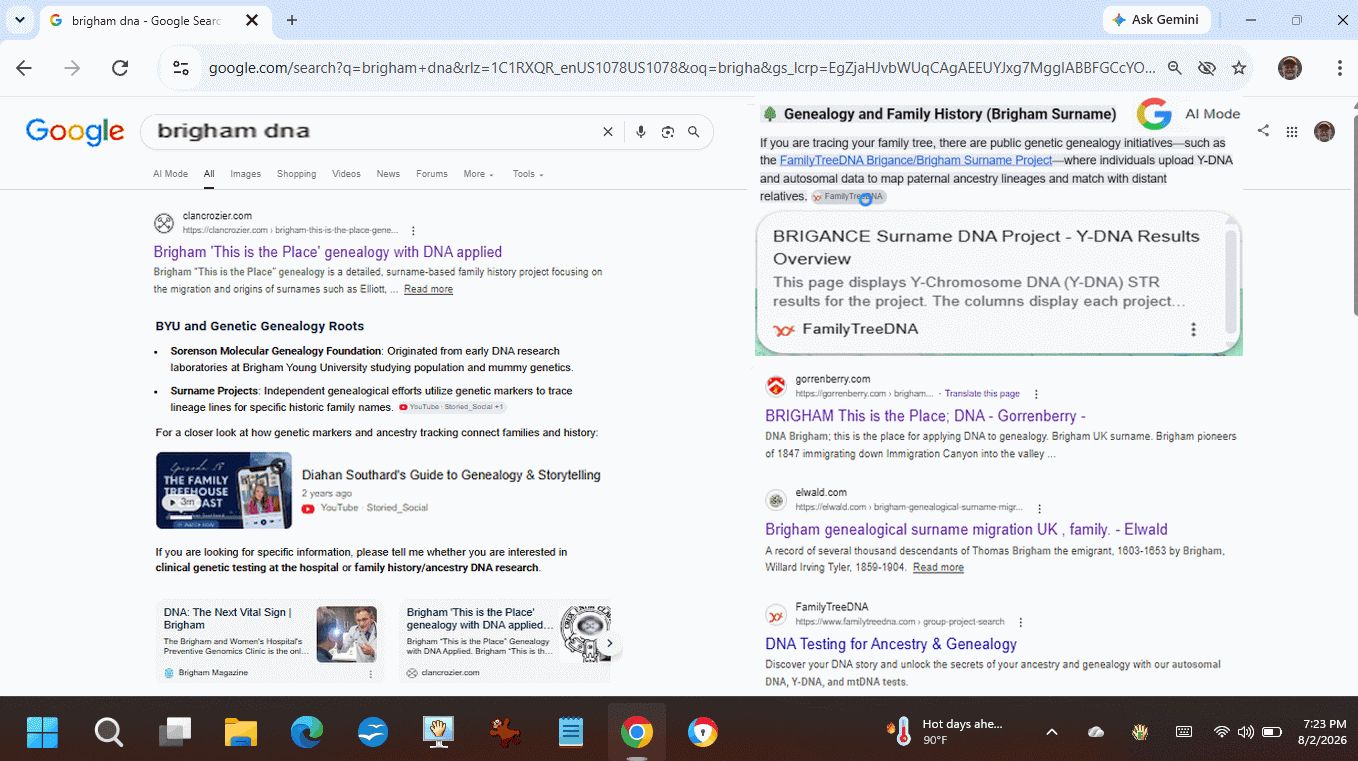The height and width of the screenshot is (761, 1358).
Task: Expand the Tools dropdown
Action: [528, 174]
